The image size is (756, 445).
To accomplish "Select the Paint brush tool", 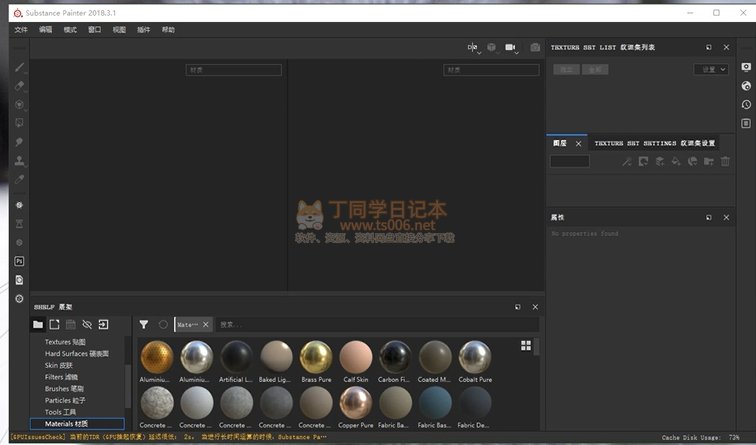I will tap(19, 68).
